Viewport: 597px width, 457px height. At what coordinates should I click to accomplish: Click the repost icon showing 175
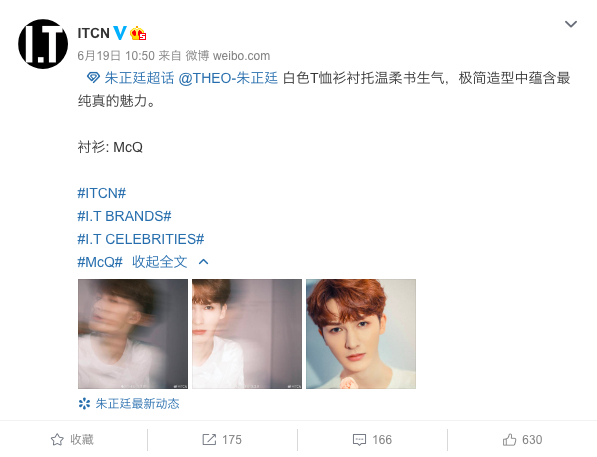click(x=209, y=439)
